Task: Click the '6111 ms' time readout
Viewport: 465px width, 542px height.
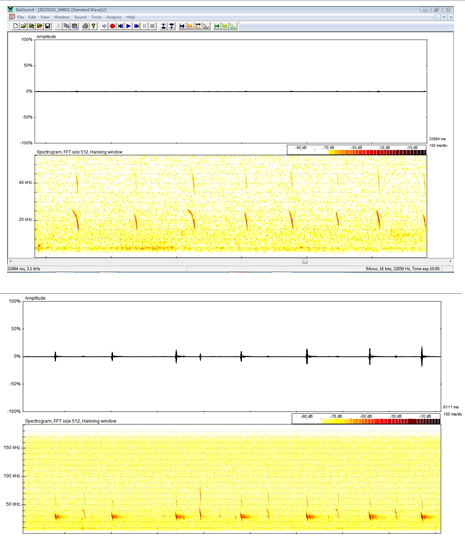Action: tap(451, 407)
